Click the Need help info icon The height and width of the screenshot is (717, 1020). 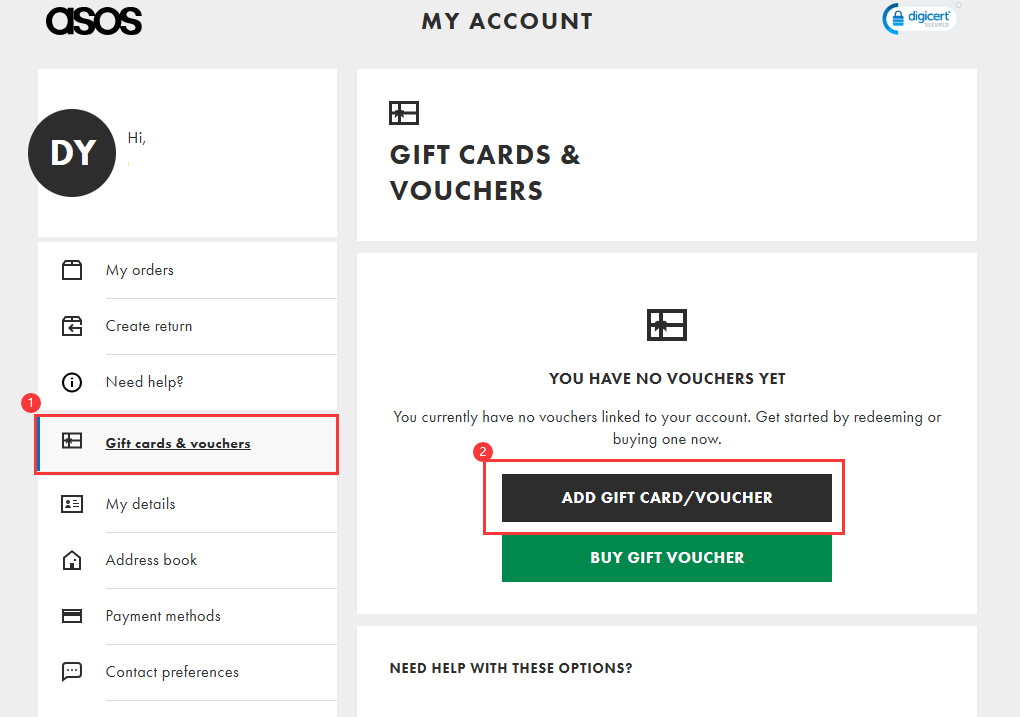pyautogui.click(x=72, y=382)
